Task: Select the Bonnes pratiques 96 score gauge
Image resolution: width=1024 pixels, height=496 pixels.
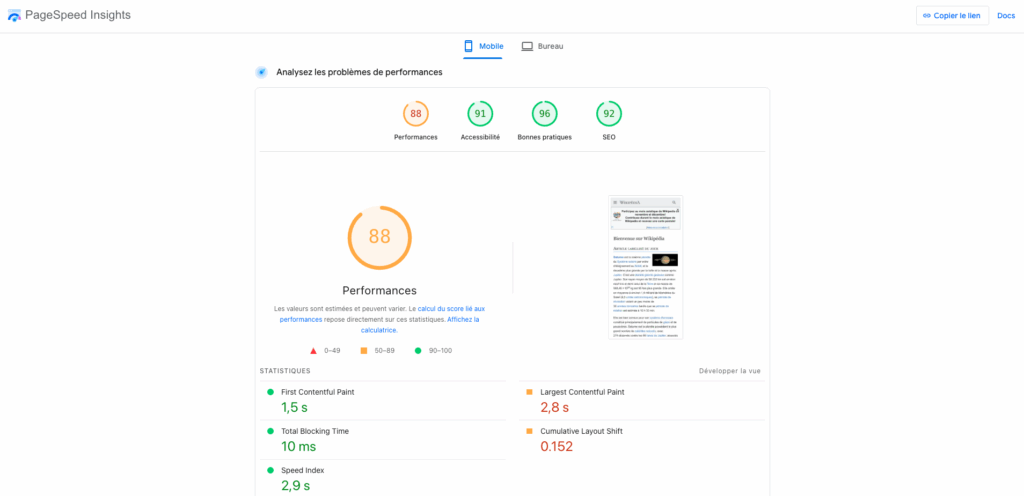Action: coord(544,114)
